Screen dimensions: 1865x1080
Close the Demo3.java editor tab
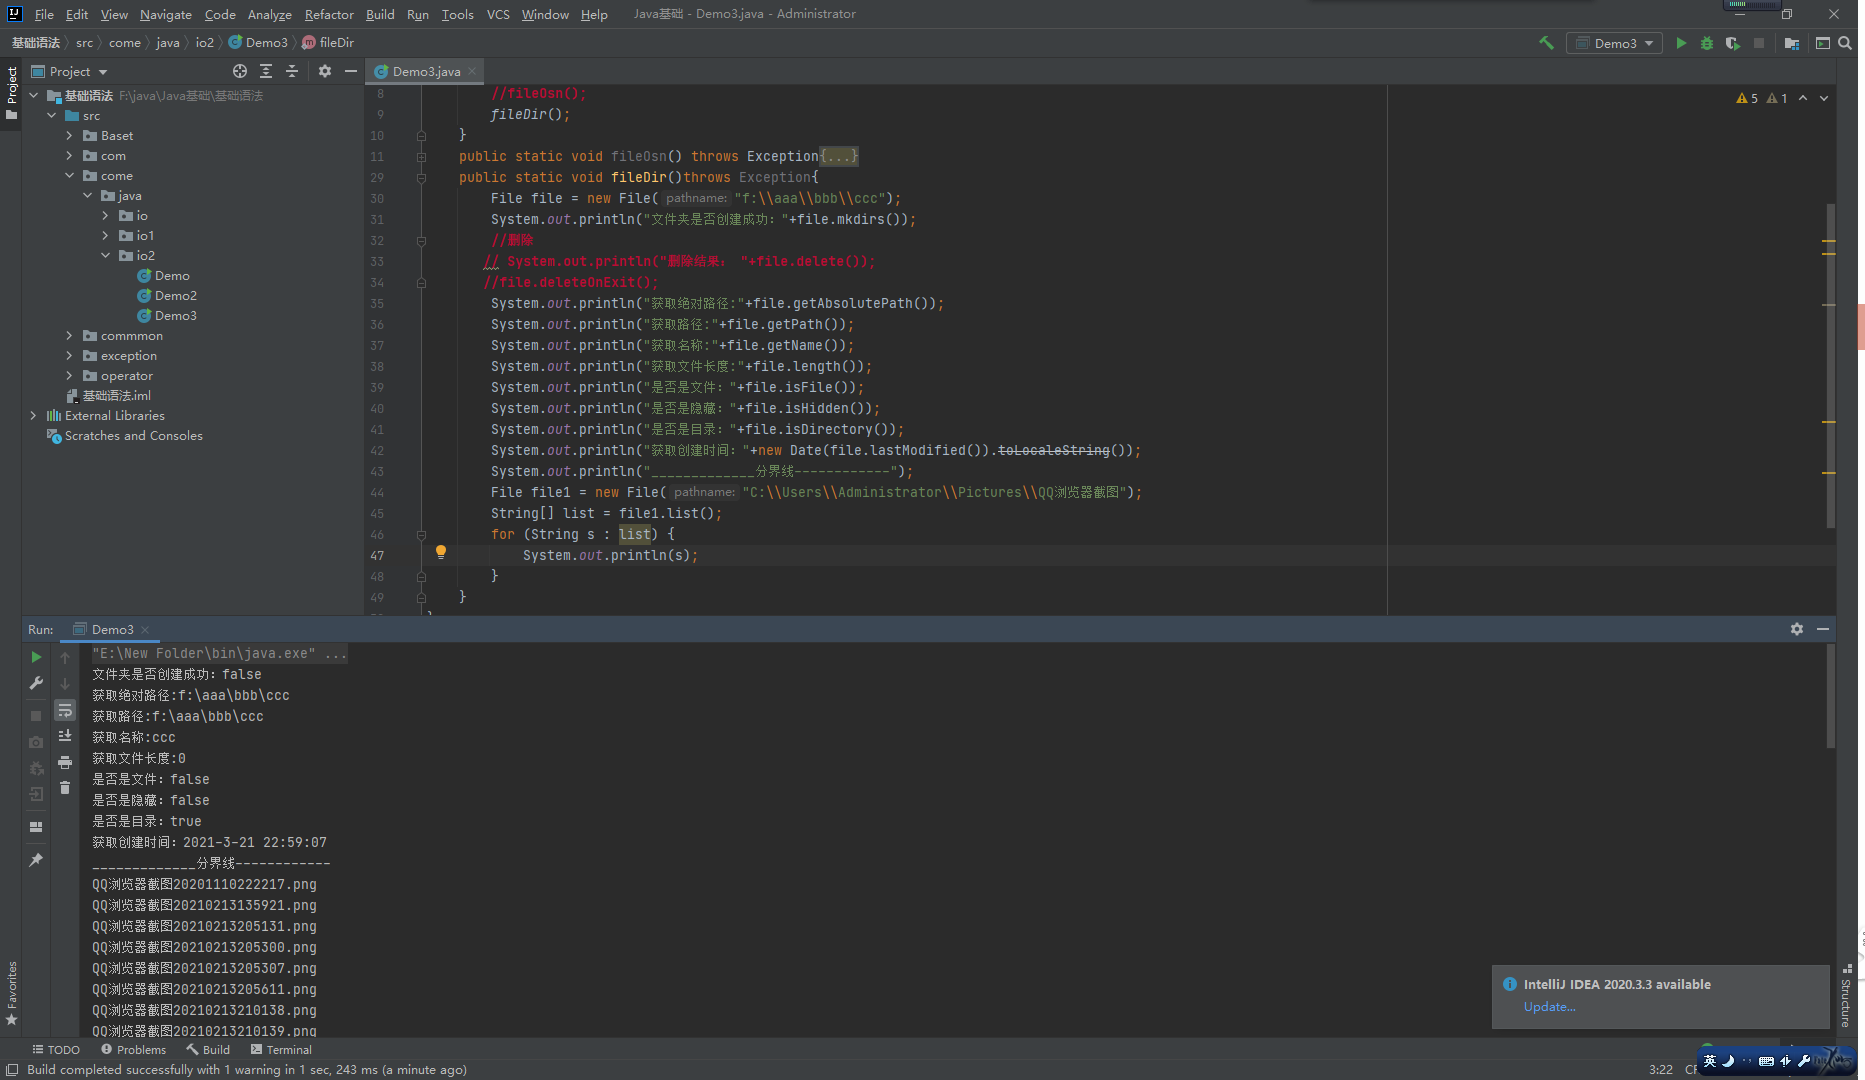click(x=472, y=71)
